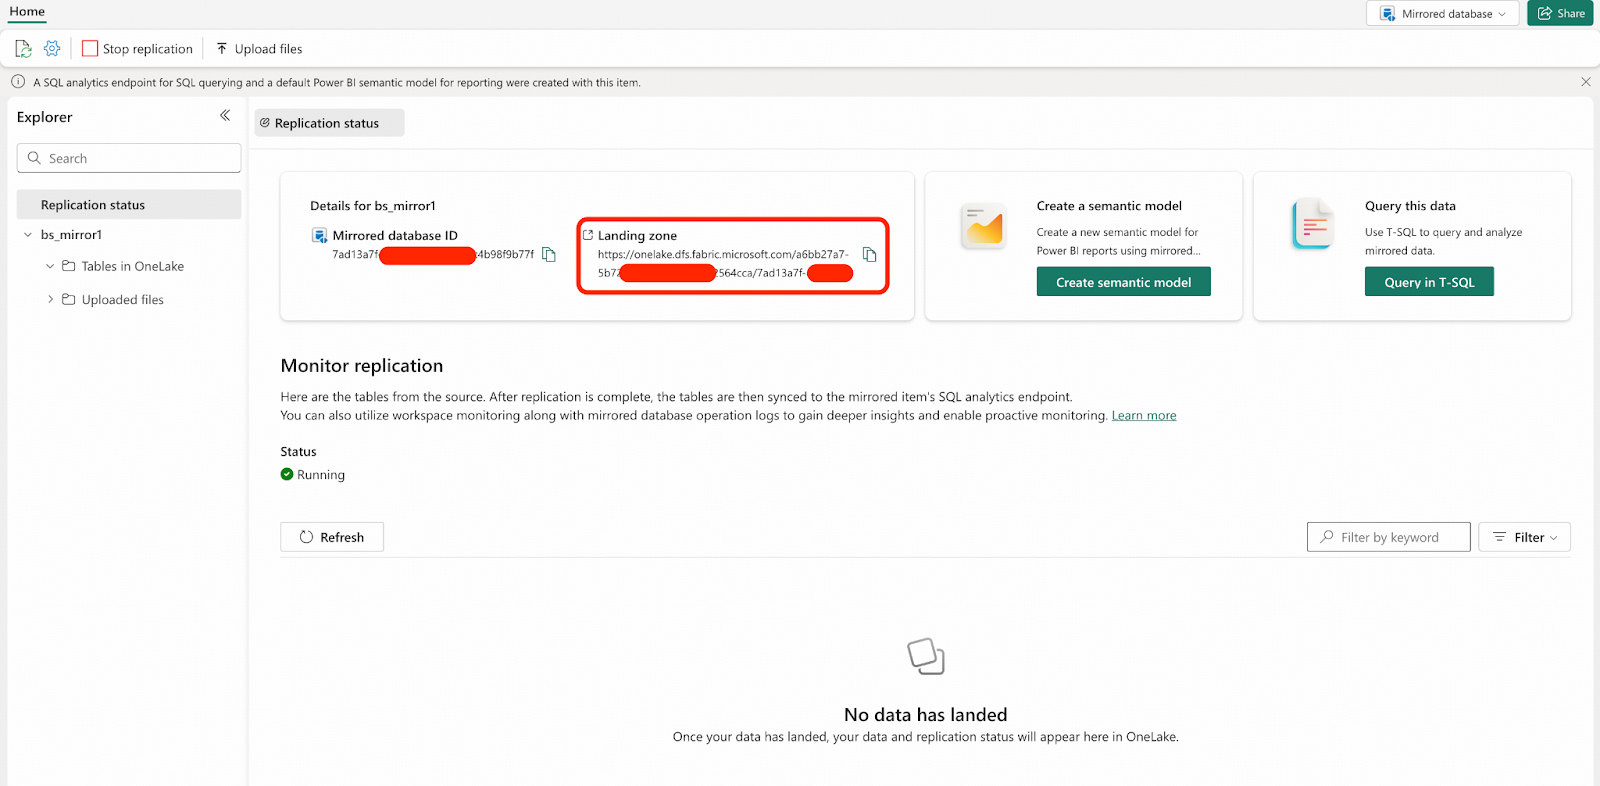
Task: Open Landing zone external link icon
Action: [x=588, y=235]
